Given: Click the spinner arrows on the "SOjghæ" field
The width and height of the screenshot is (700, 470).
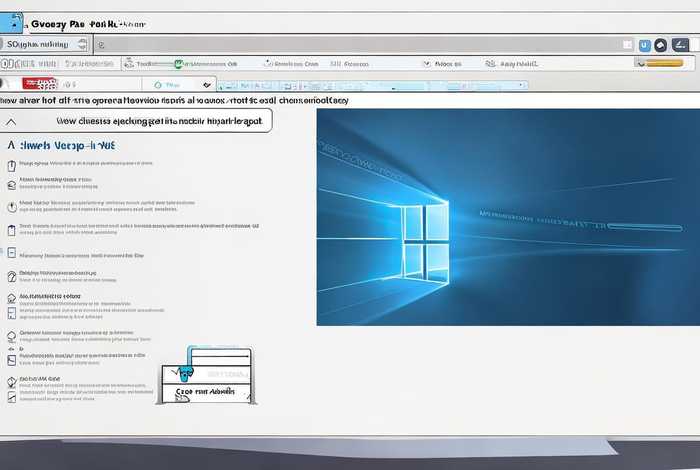Looking at the screenshot, I should pyautogui.click(x=82, y=44).
